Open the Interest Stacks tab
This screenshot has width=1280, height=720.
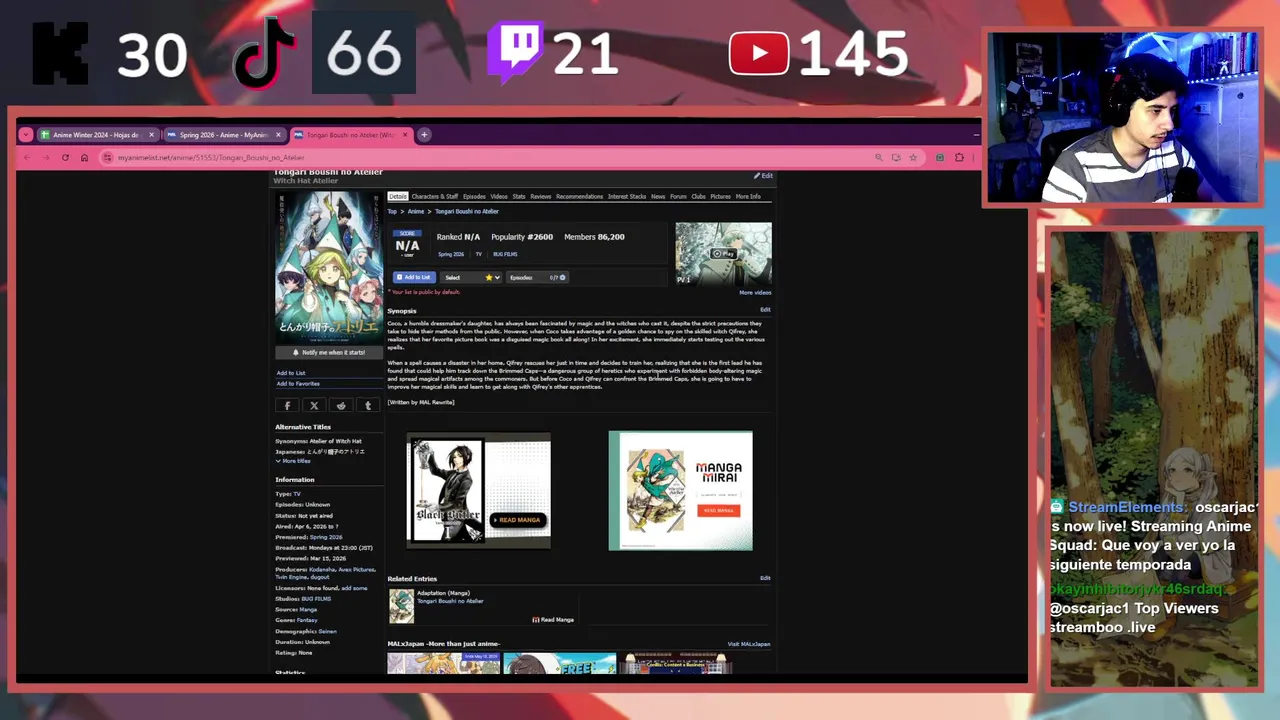627,196
